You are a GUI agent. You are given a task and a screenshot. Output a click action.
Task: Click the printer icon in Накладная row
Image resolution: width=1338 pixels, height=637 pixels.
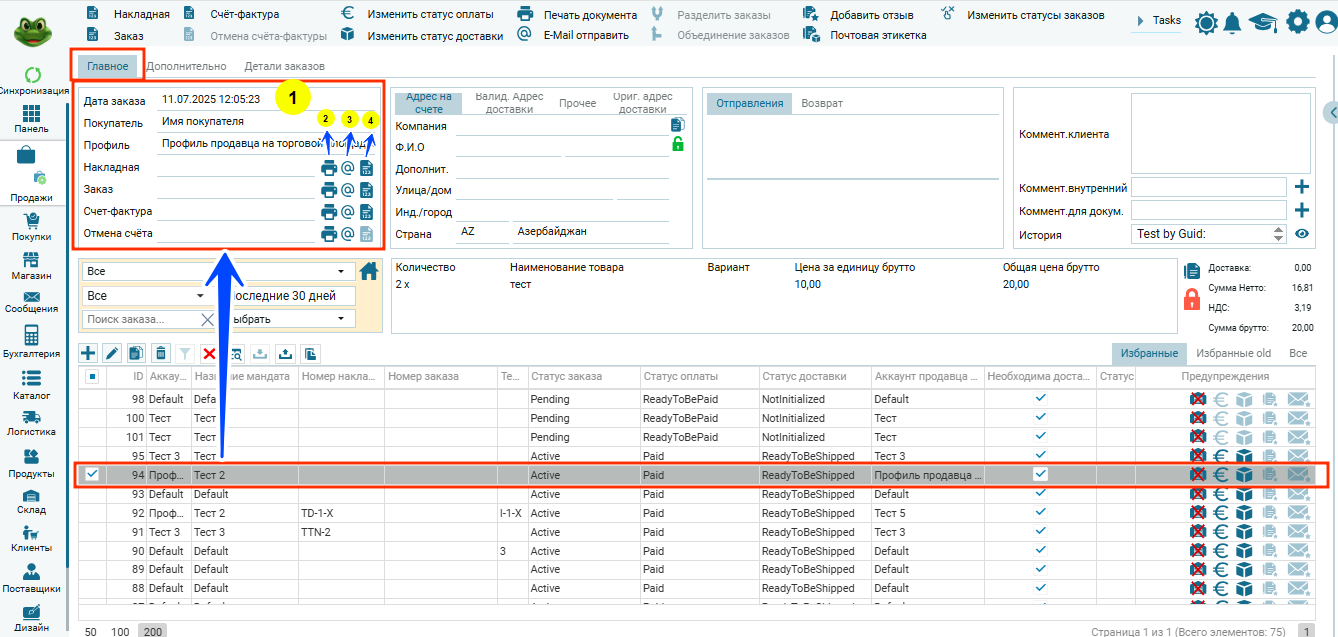pos(328,168)
